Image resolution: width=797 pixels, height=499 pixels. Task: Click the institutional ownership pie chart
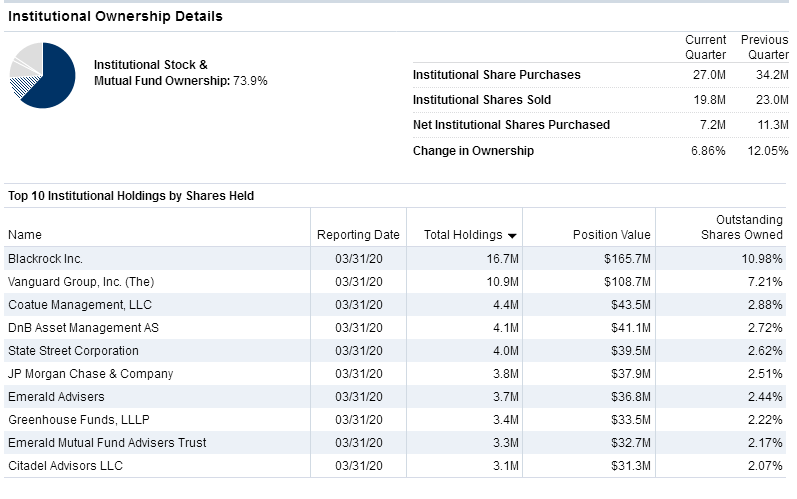pyautogui.click(x=43, y=75)
